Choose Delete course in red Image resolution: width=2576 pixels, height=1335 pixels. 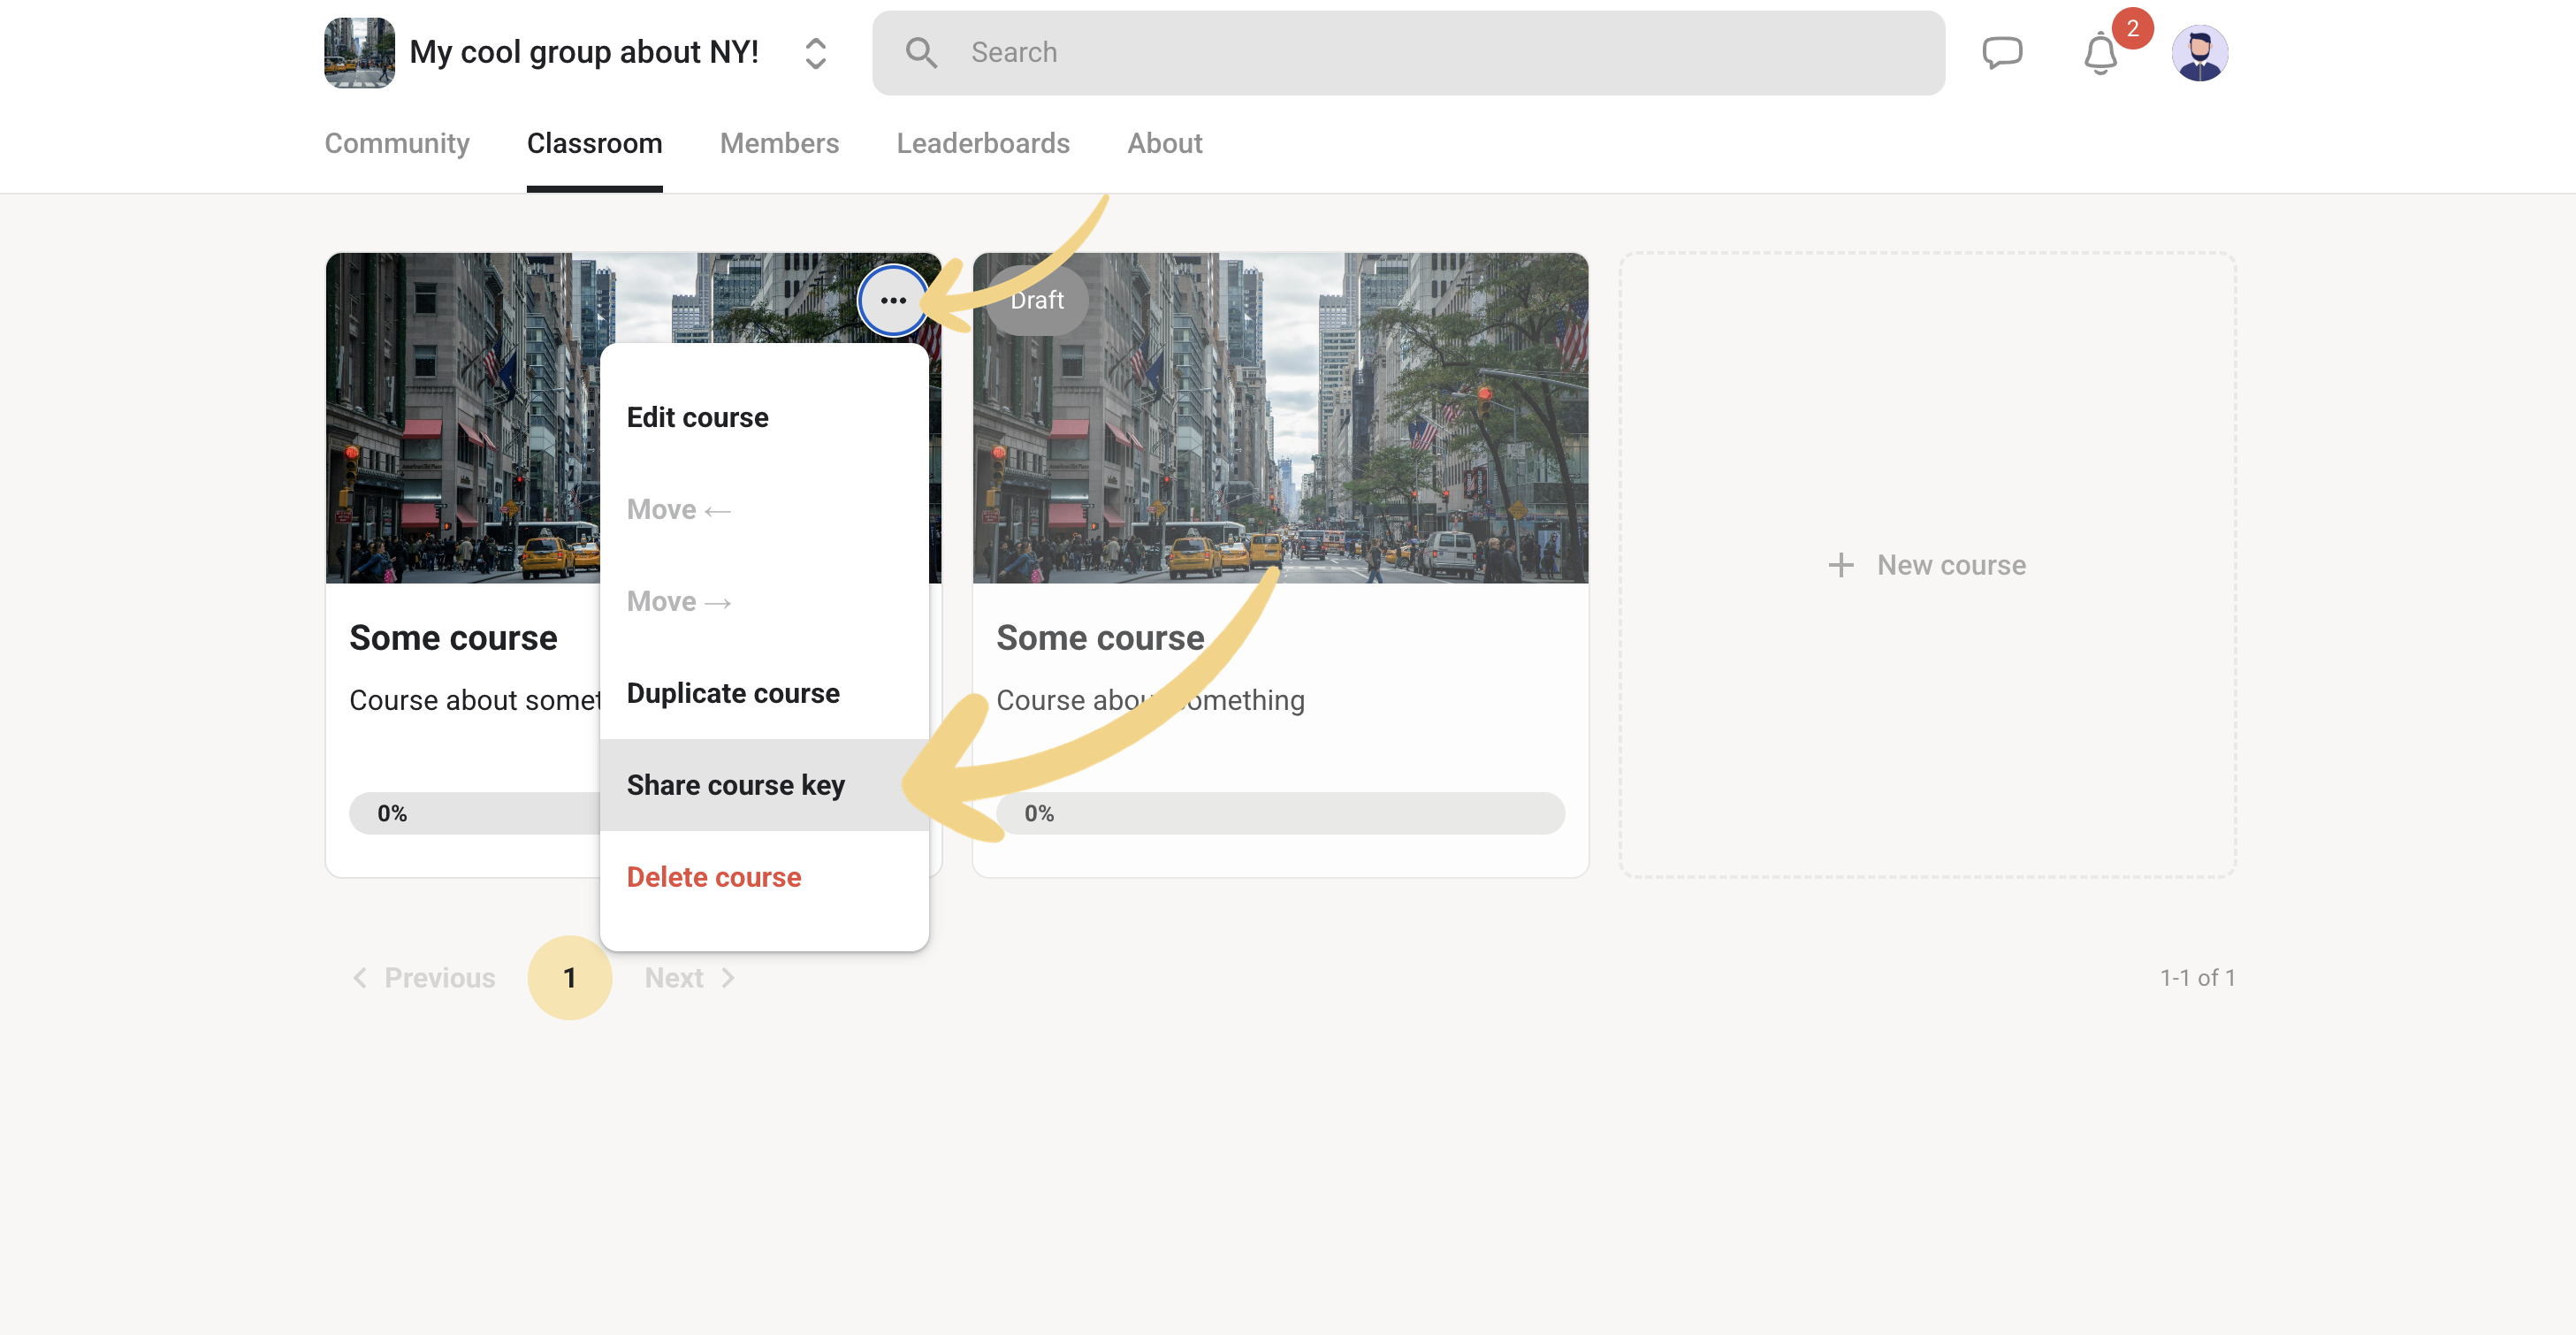click(714, 877)
